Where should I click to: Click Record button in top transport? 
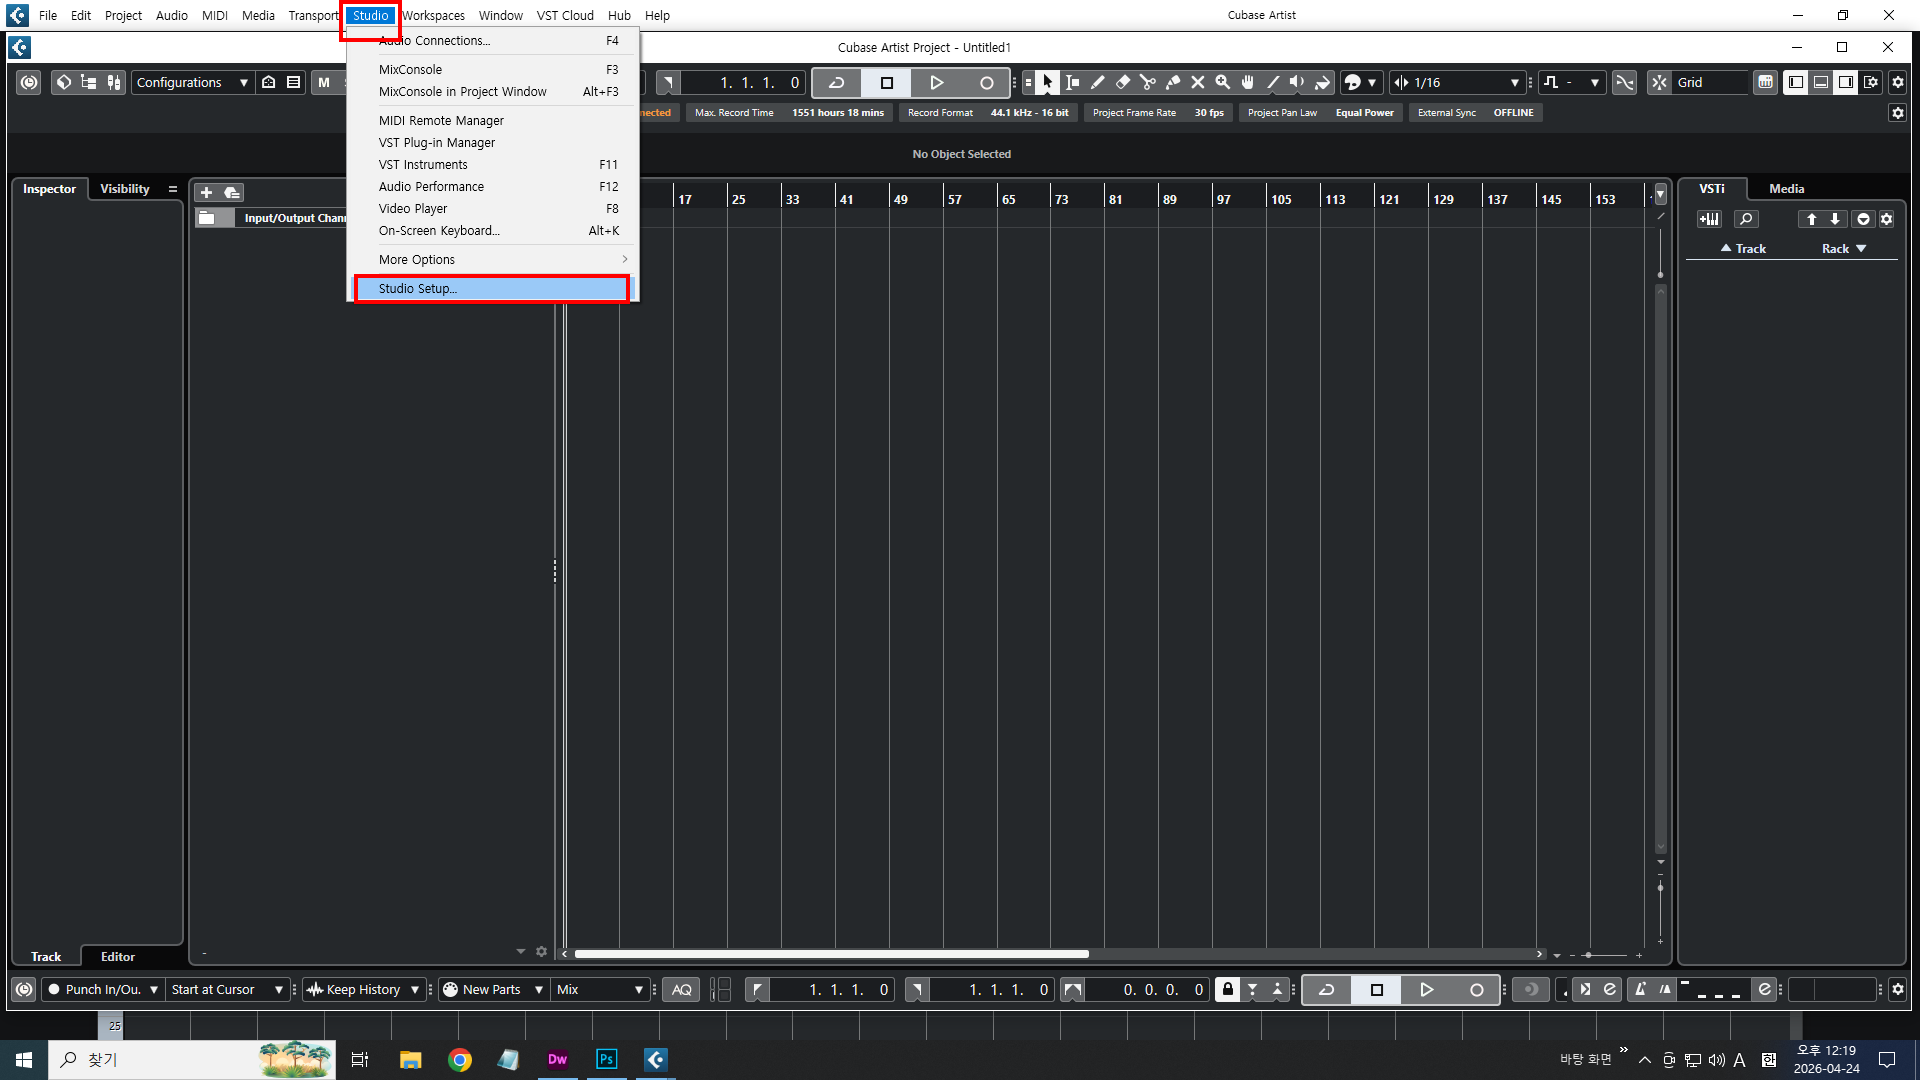pos(986,82)
